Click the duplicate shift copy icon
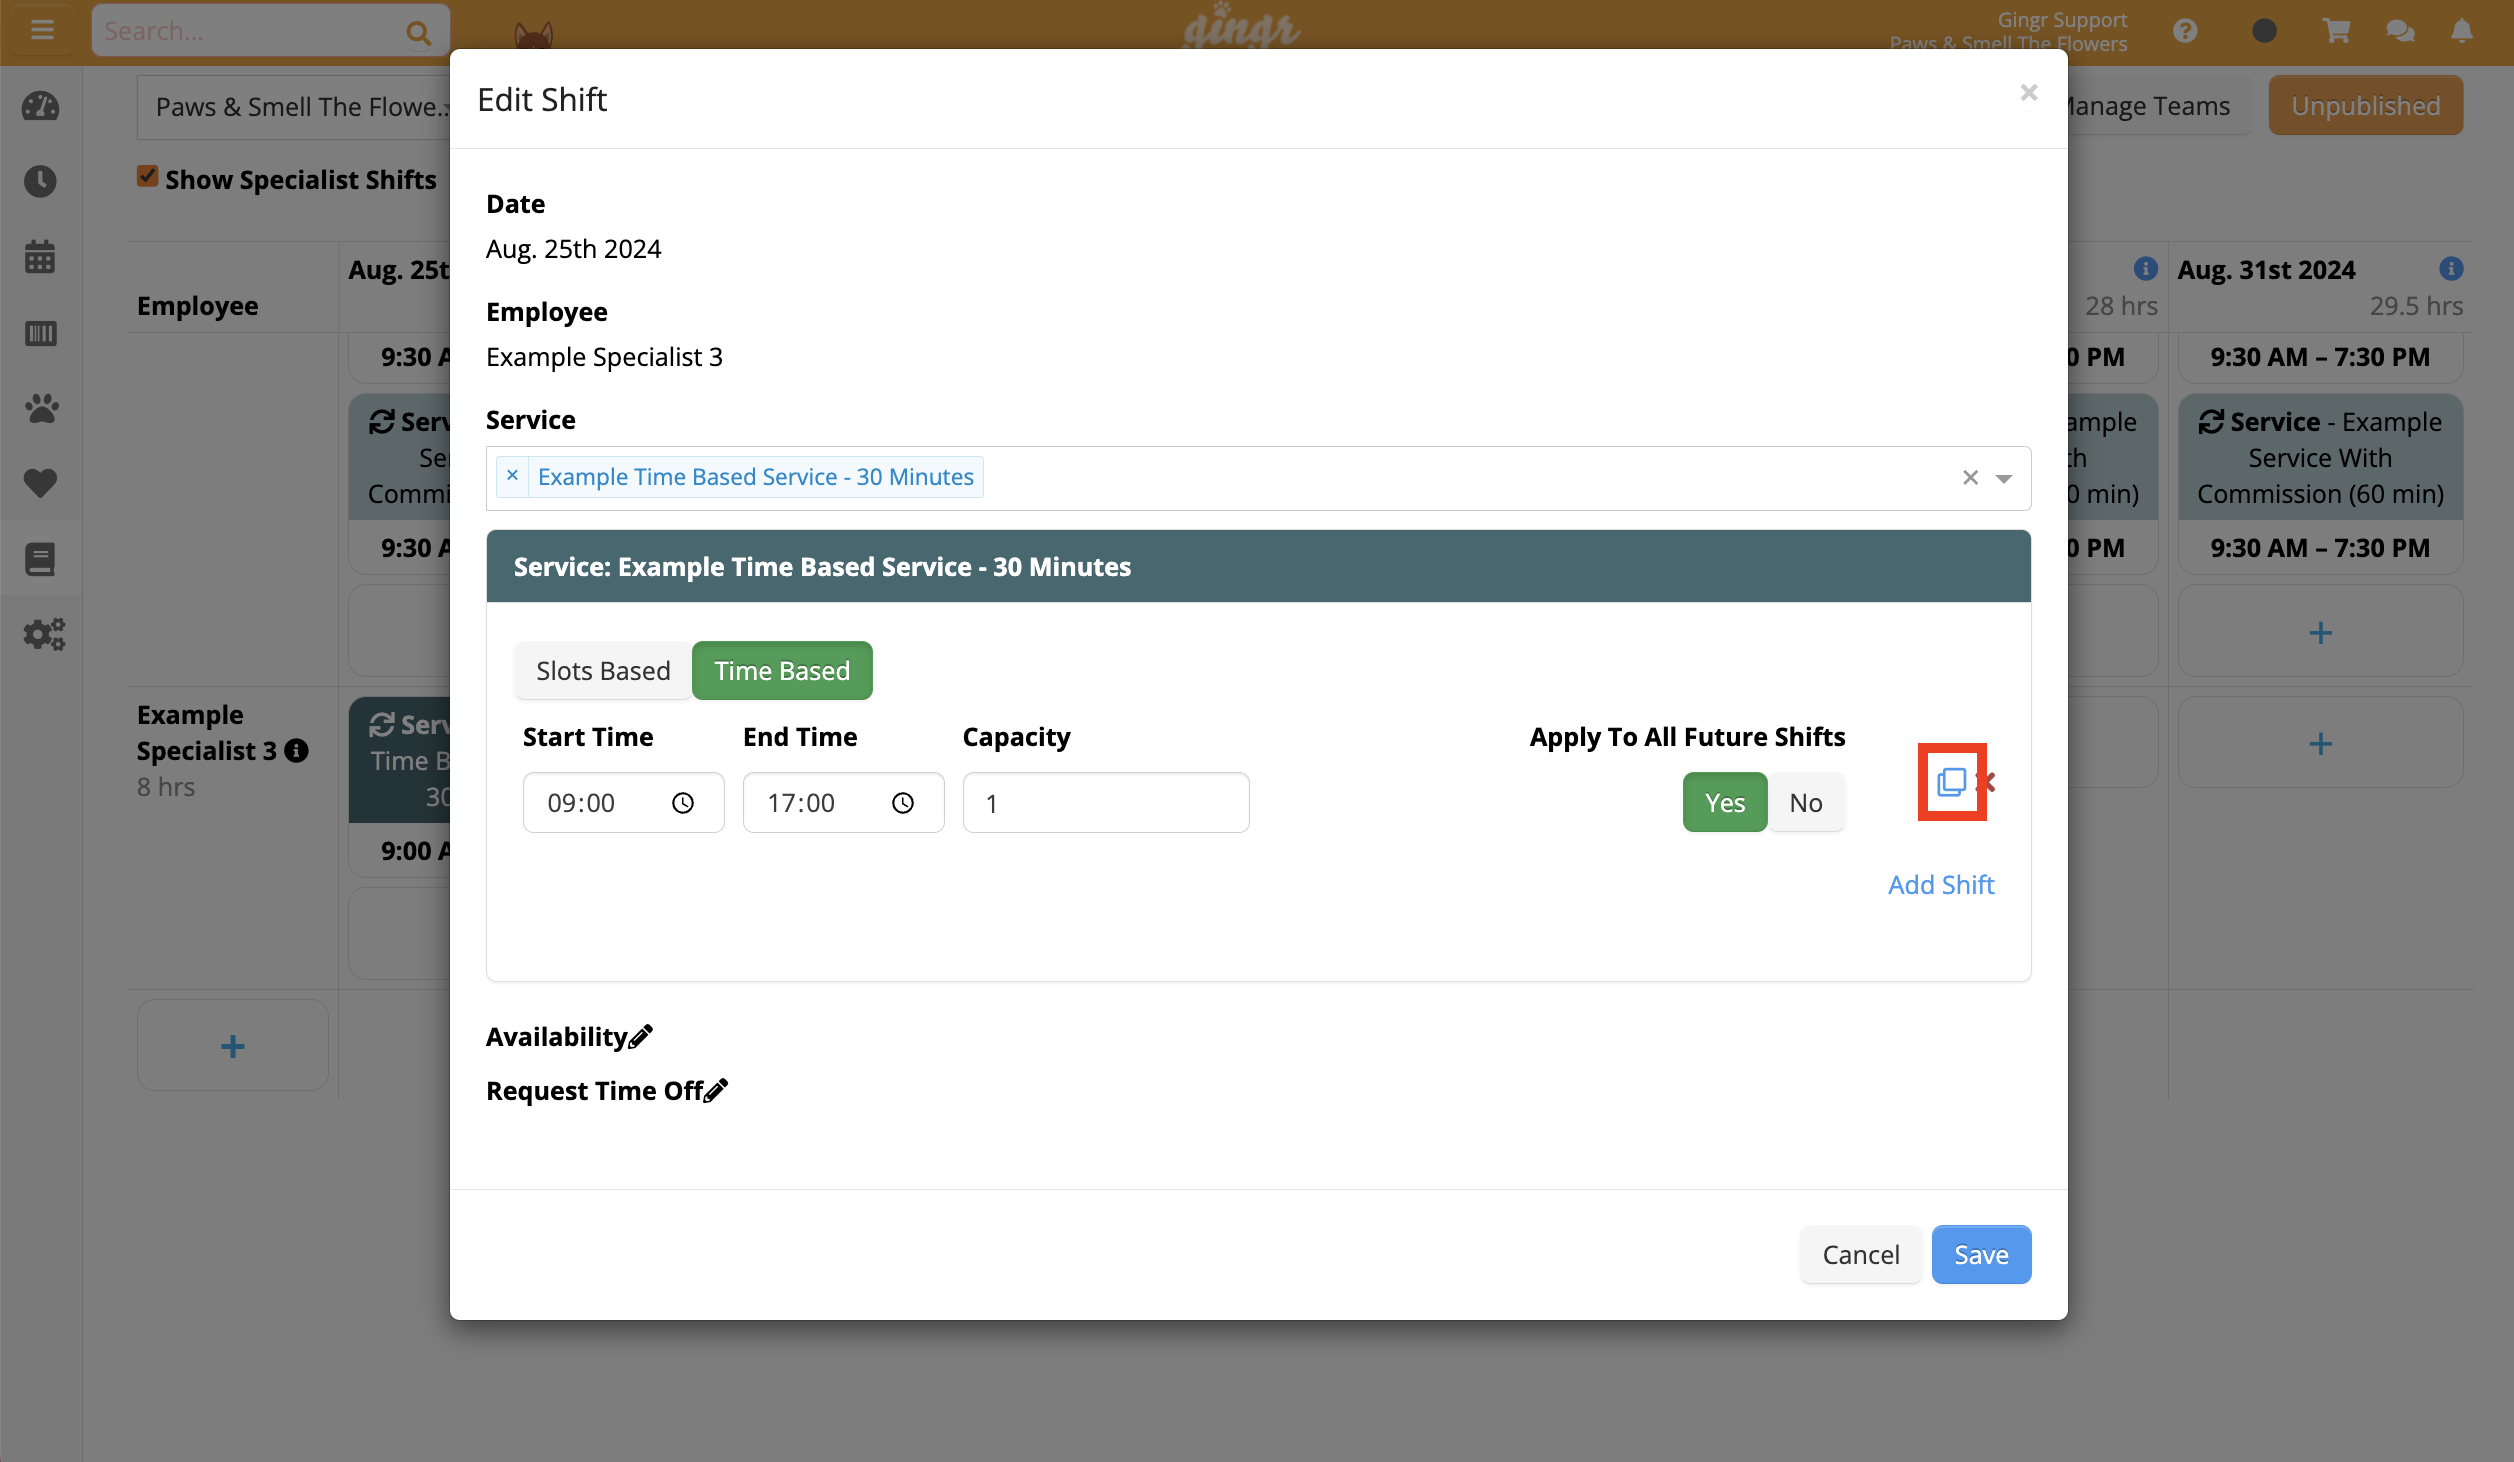 click(1951, 782)
